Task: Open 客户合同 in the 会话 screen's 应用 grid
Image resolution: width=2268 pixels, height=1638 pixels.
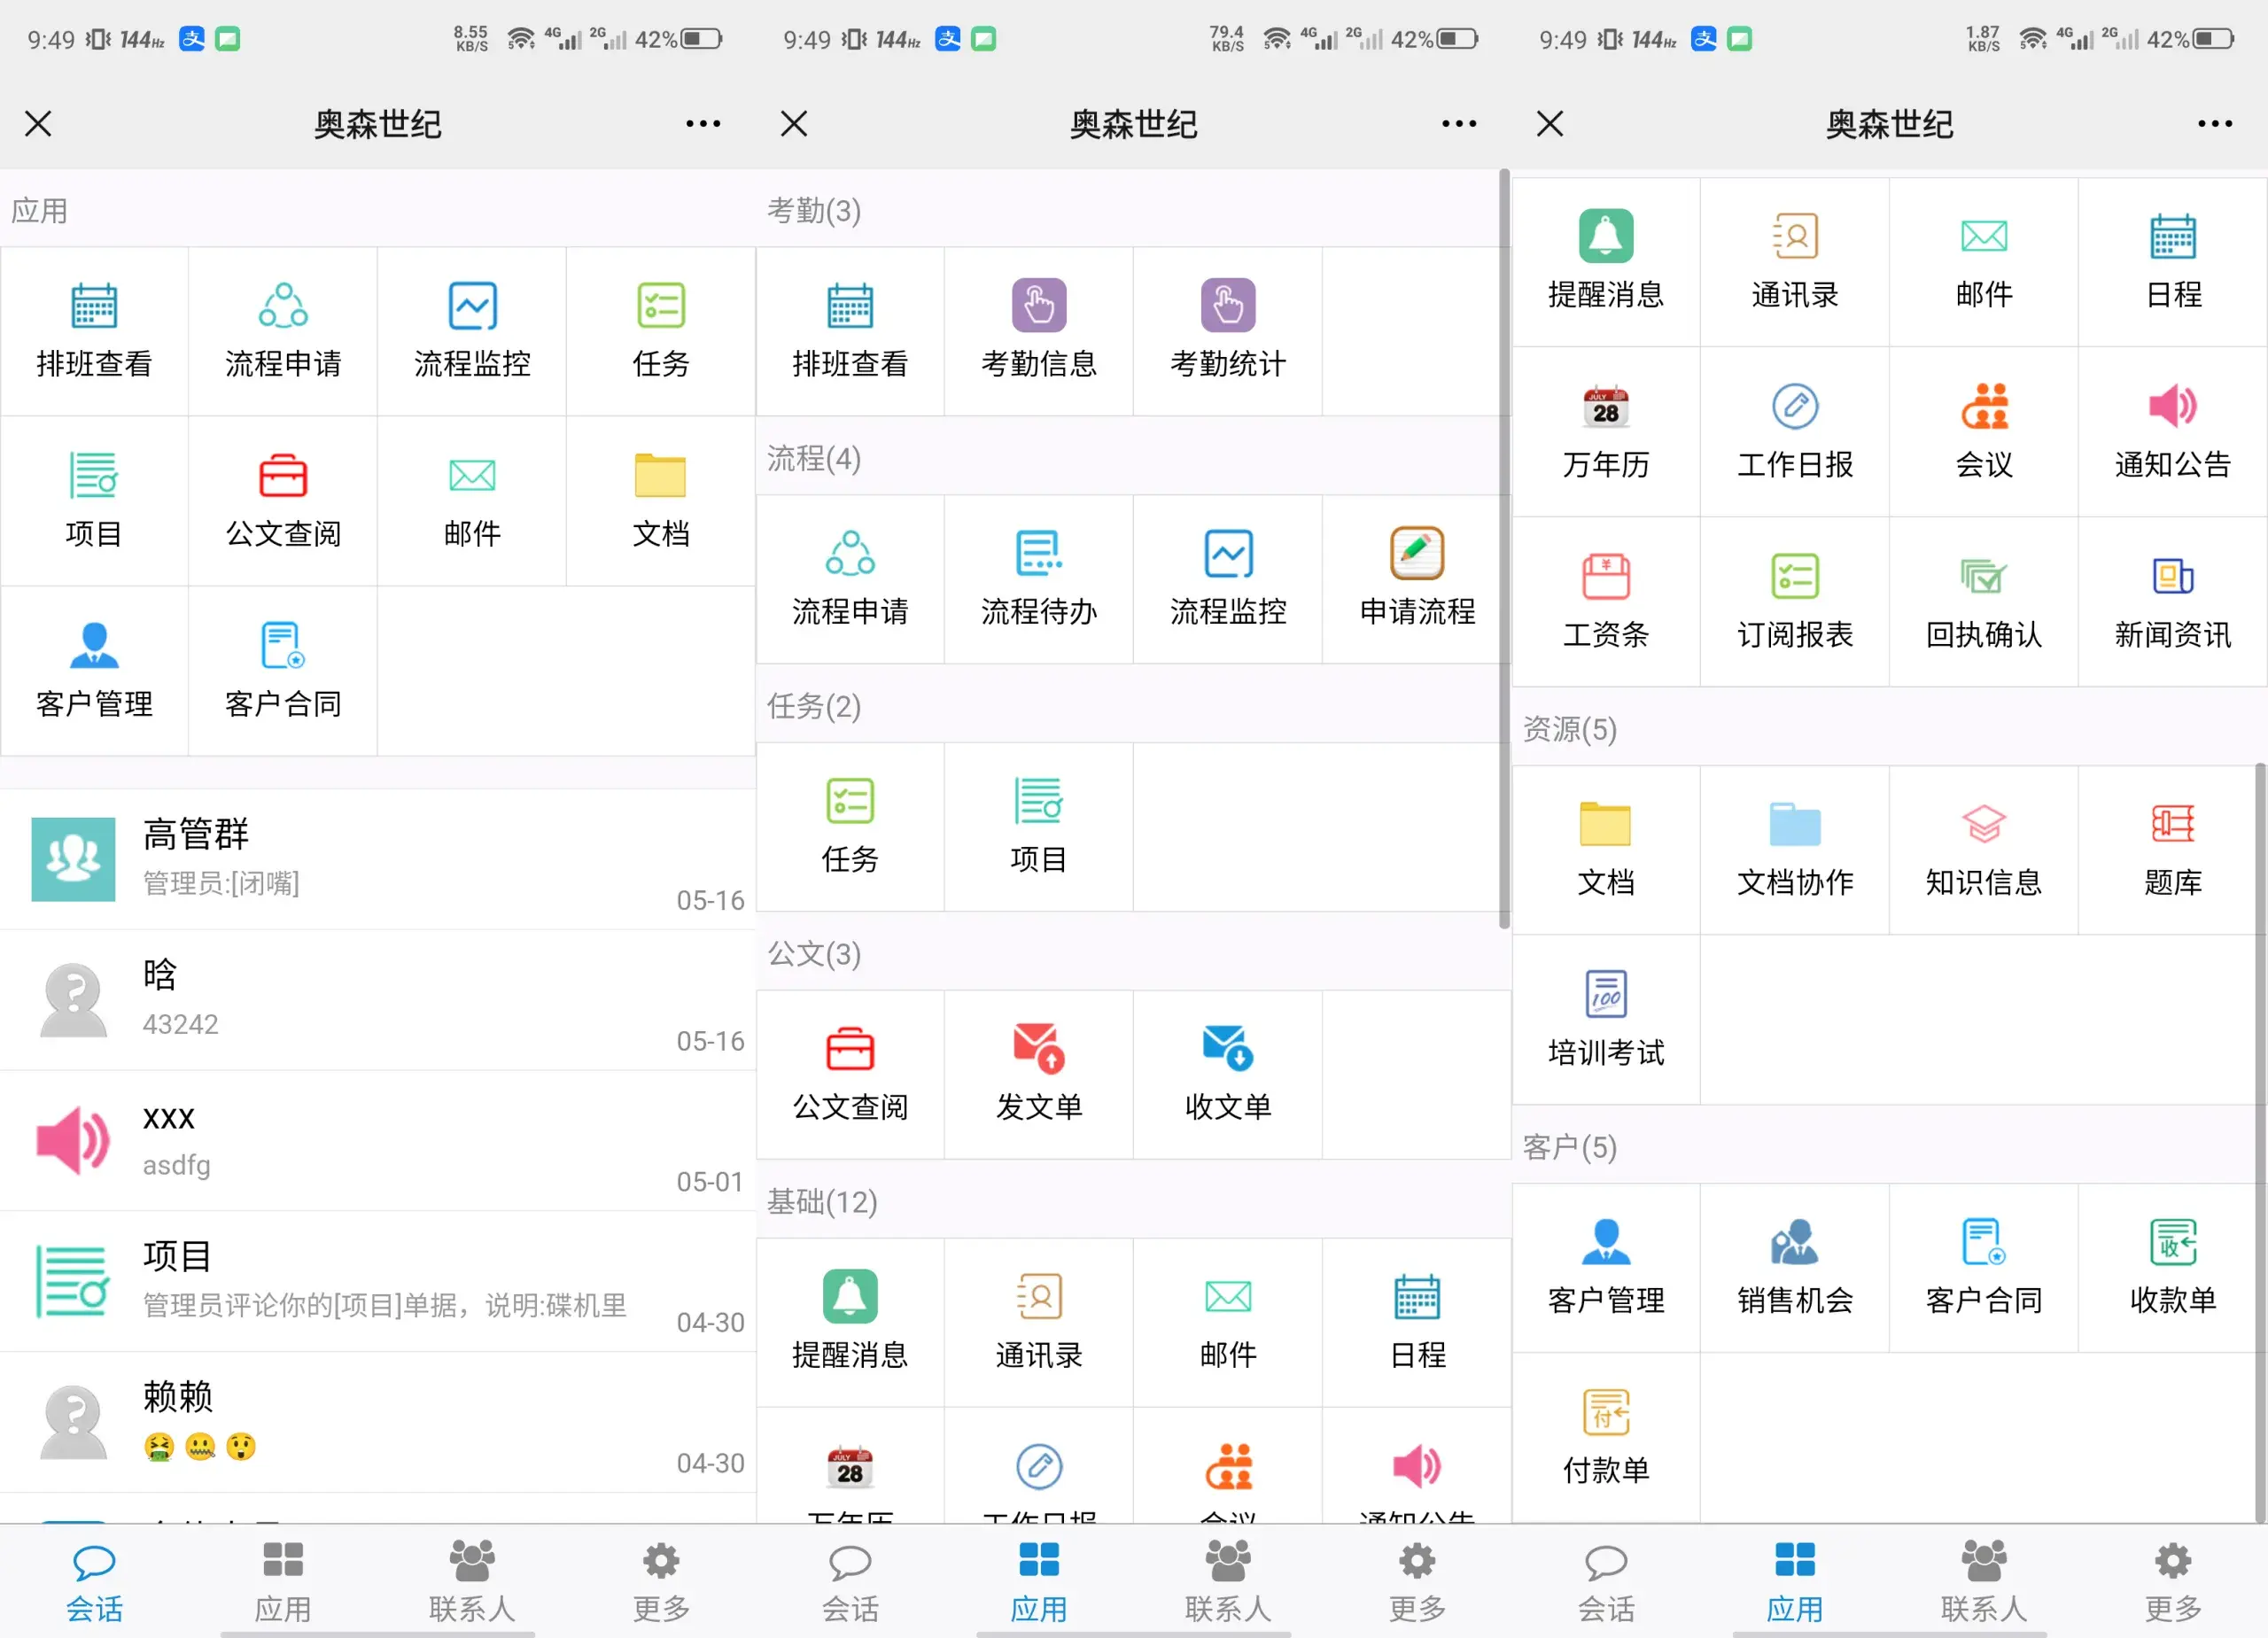Action: [x=283, y=671]
